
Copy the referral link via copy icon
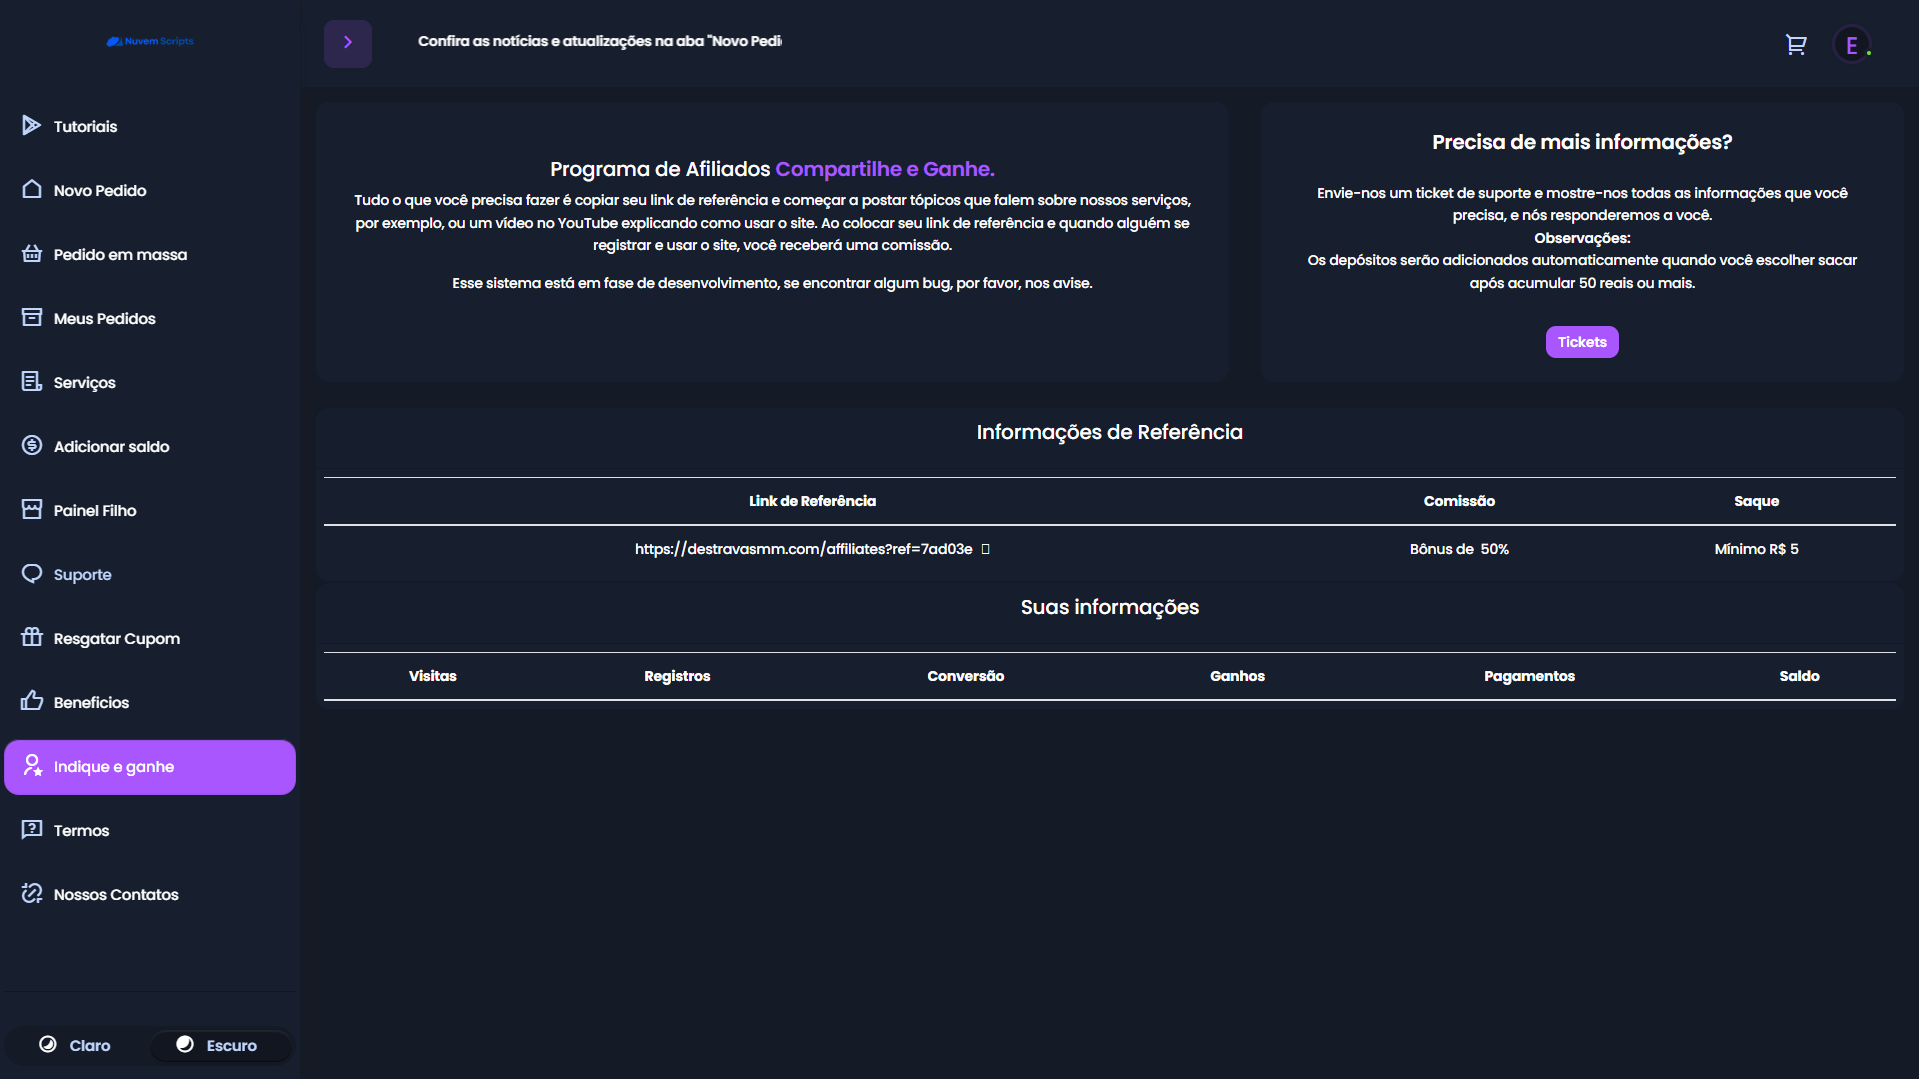point(985,549)
